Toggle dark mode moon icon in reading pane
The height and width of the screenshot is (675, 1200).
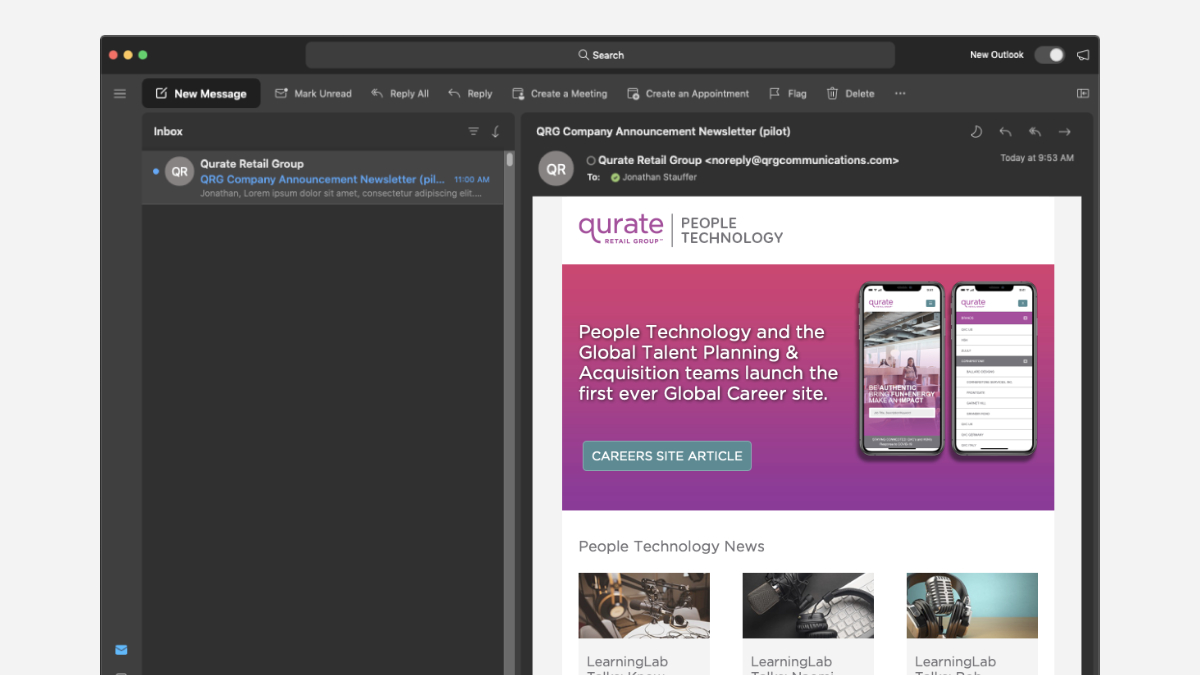[x=977, y=131]
